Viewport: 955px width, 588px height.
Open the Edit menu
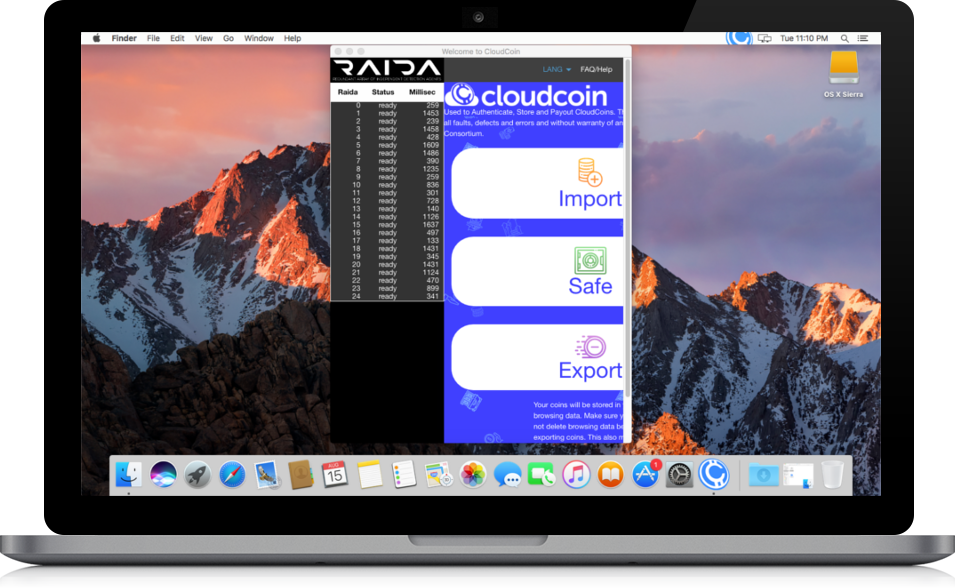pyautogui.click(x=177, y=38)
